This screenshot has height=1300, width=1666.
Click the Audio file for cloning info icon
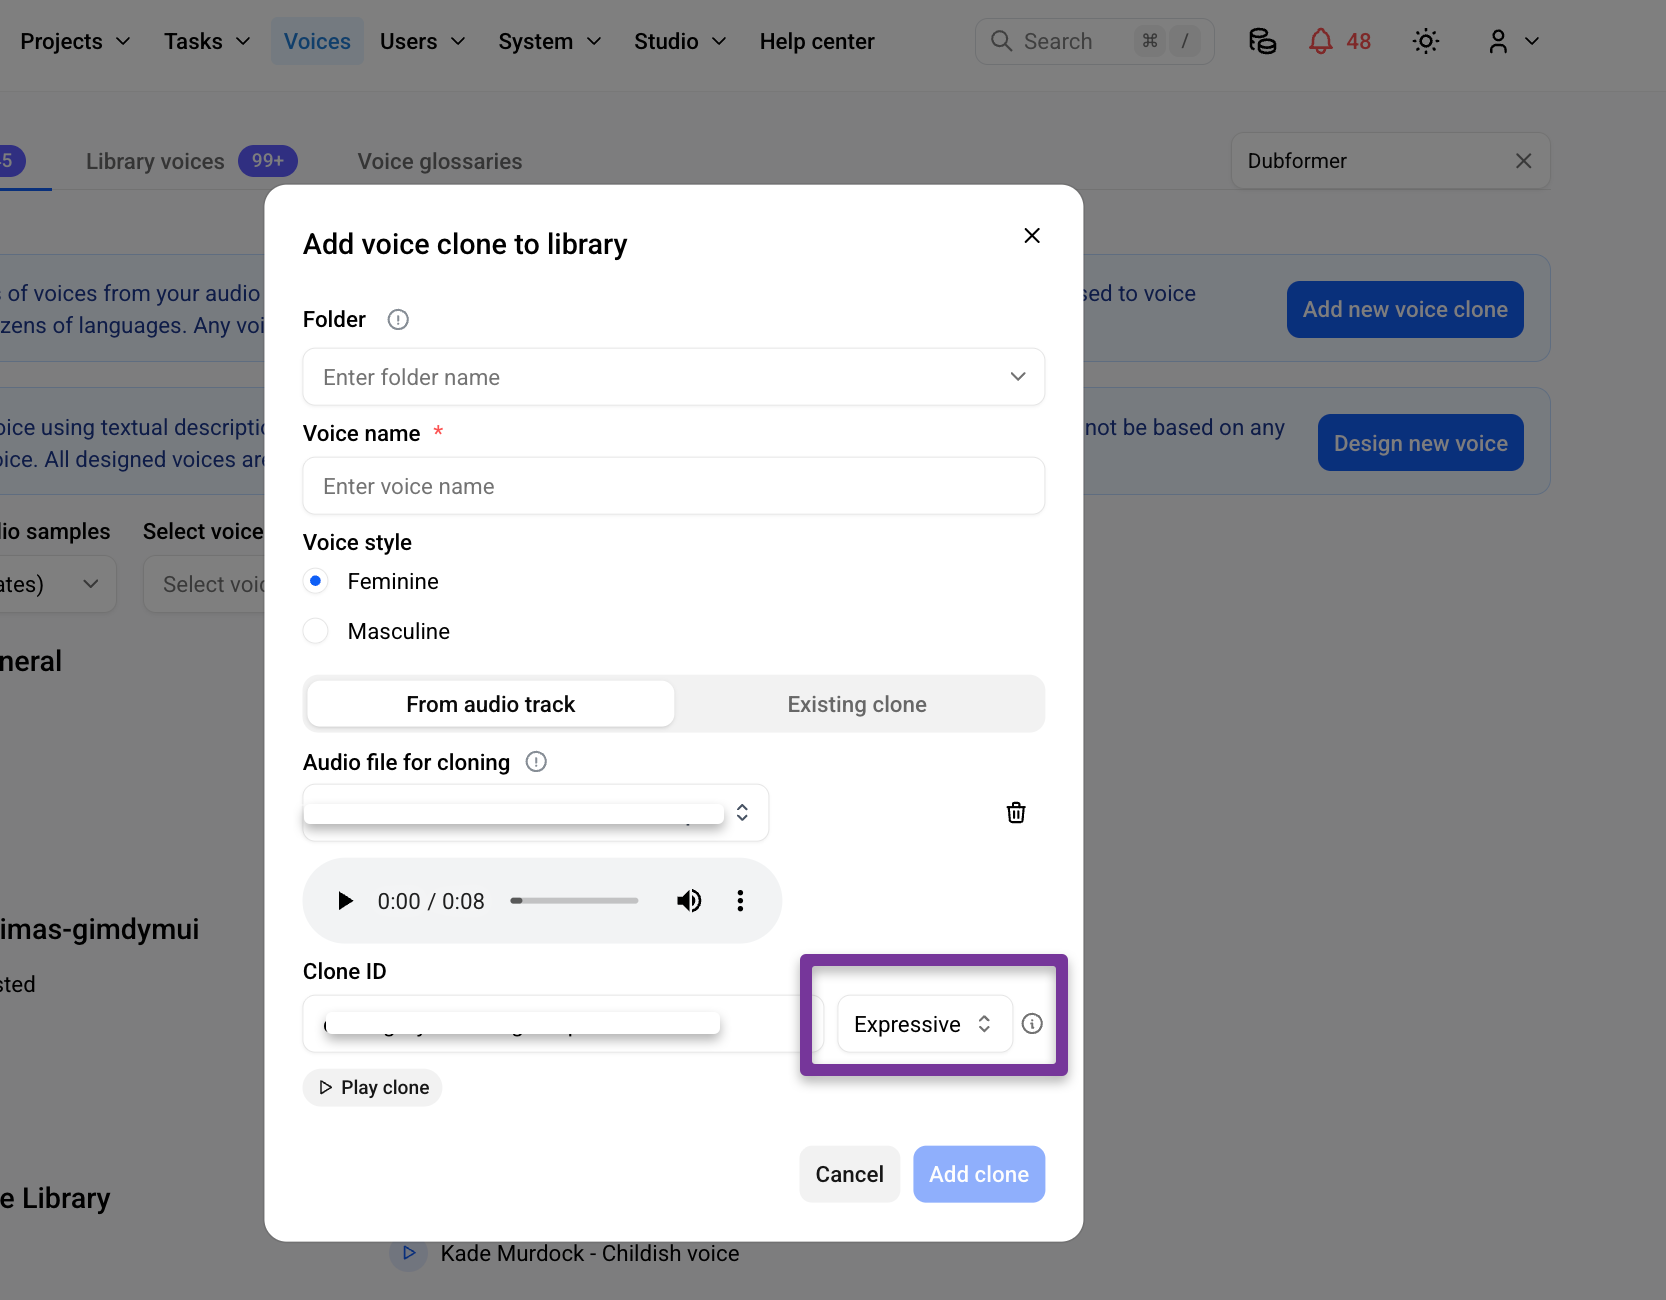(x=536, y=762)
